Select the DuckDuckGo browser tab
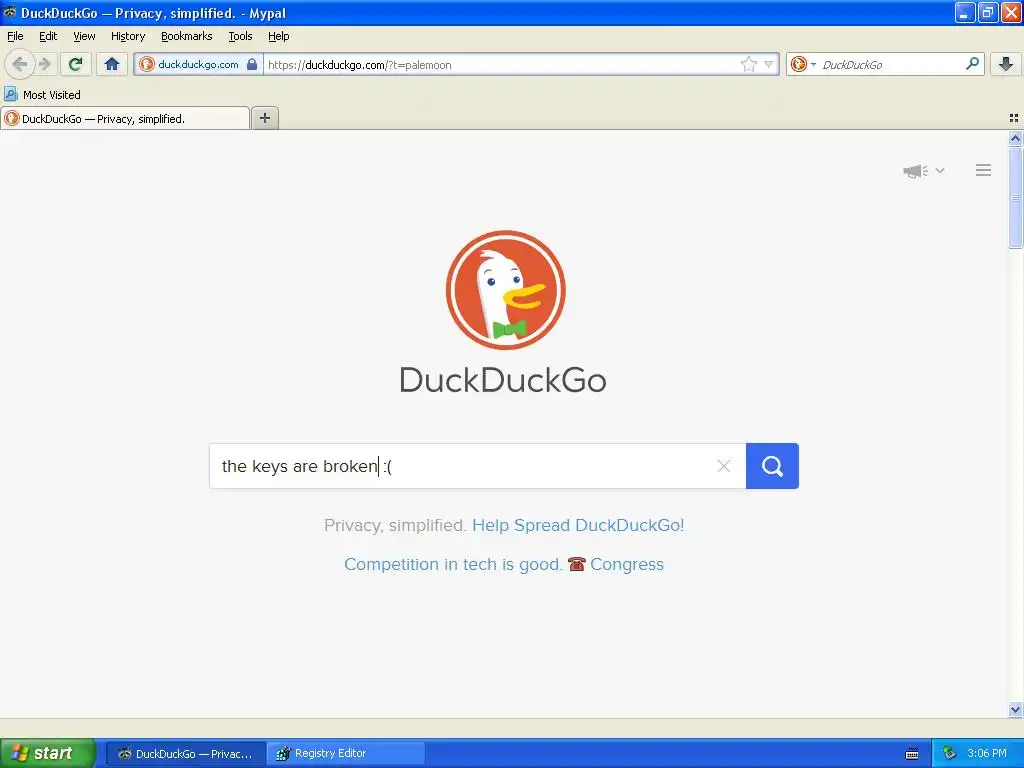The height and width of the screenshot is (768, 1024). coord(125,118)
